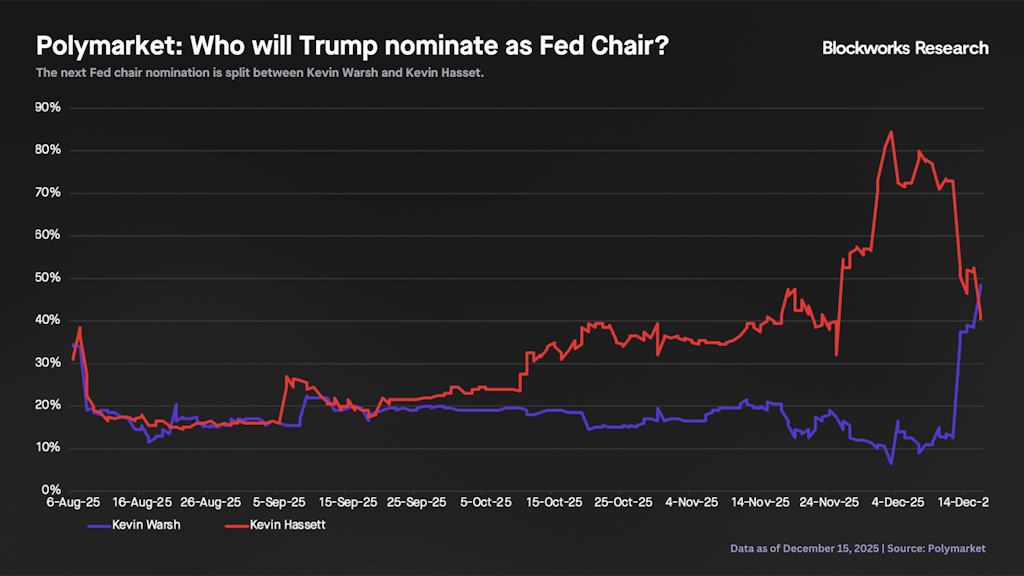The image size is (1024, 576).
Task: Click the 50% y-axis label
Action: click(48, 277)
